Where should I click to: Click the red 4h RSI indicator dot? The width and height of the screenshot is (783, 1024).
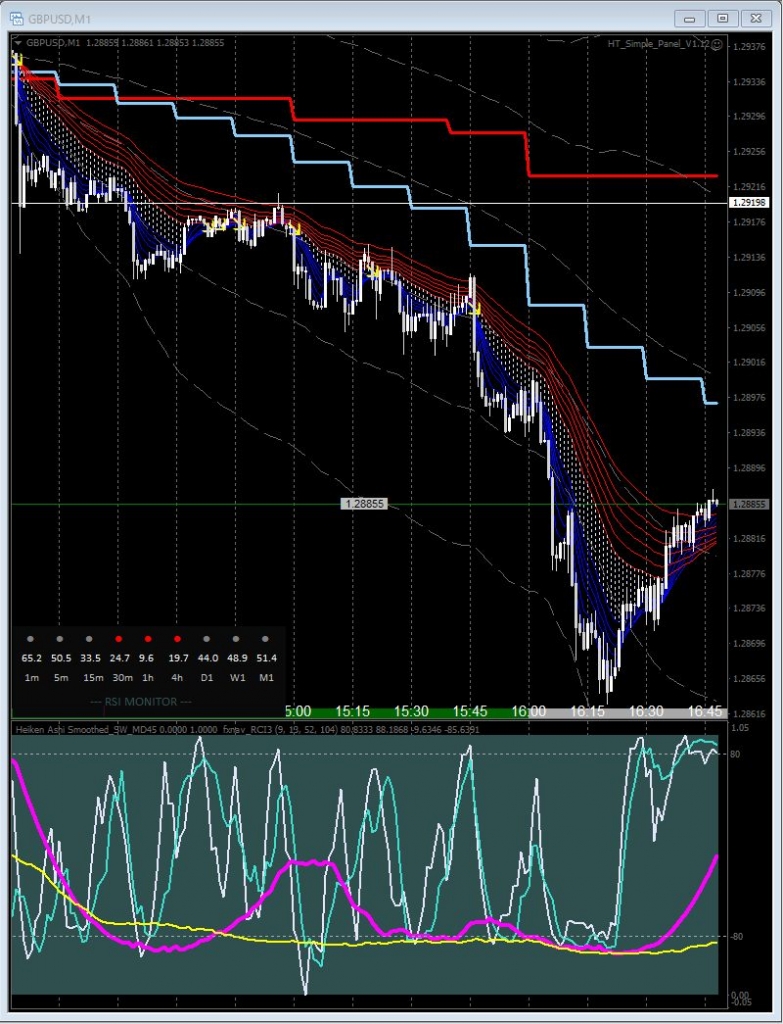(177, 638)
